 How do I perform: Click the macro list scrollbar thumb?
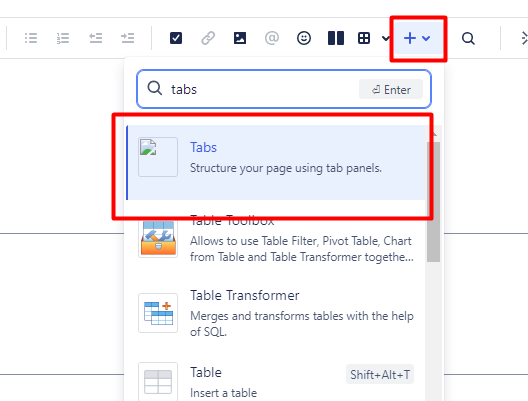coord(433,202)
